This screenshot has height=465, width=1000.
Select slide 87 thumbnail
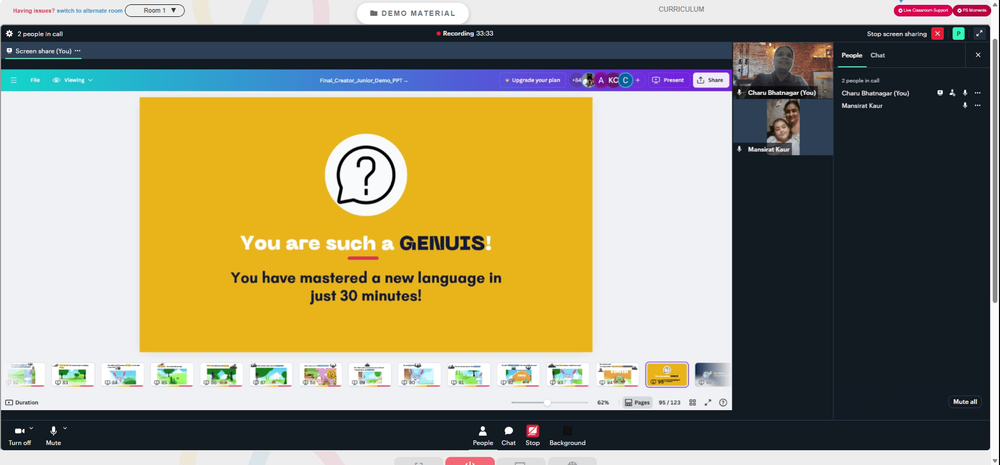pos(271,374)
